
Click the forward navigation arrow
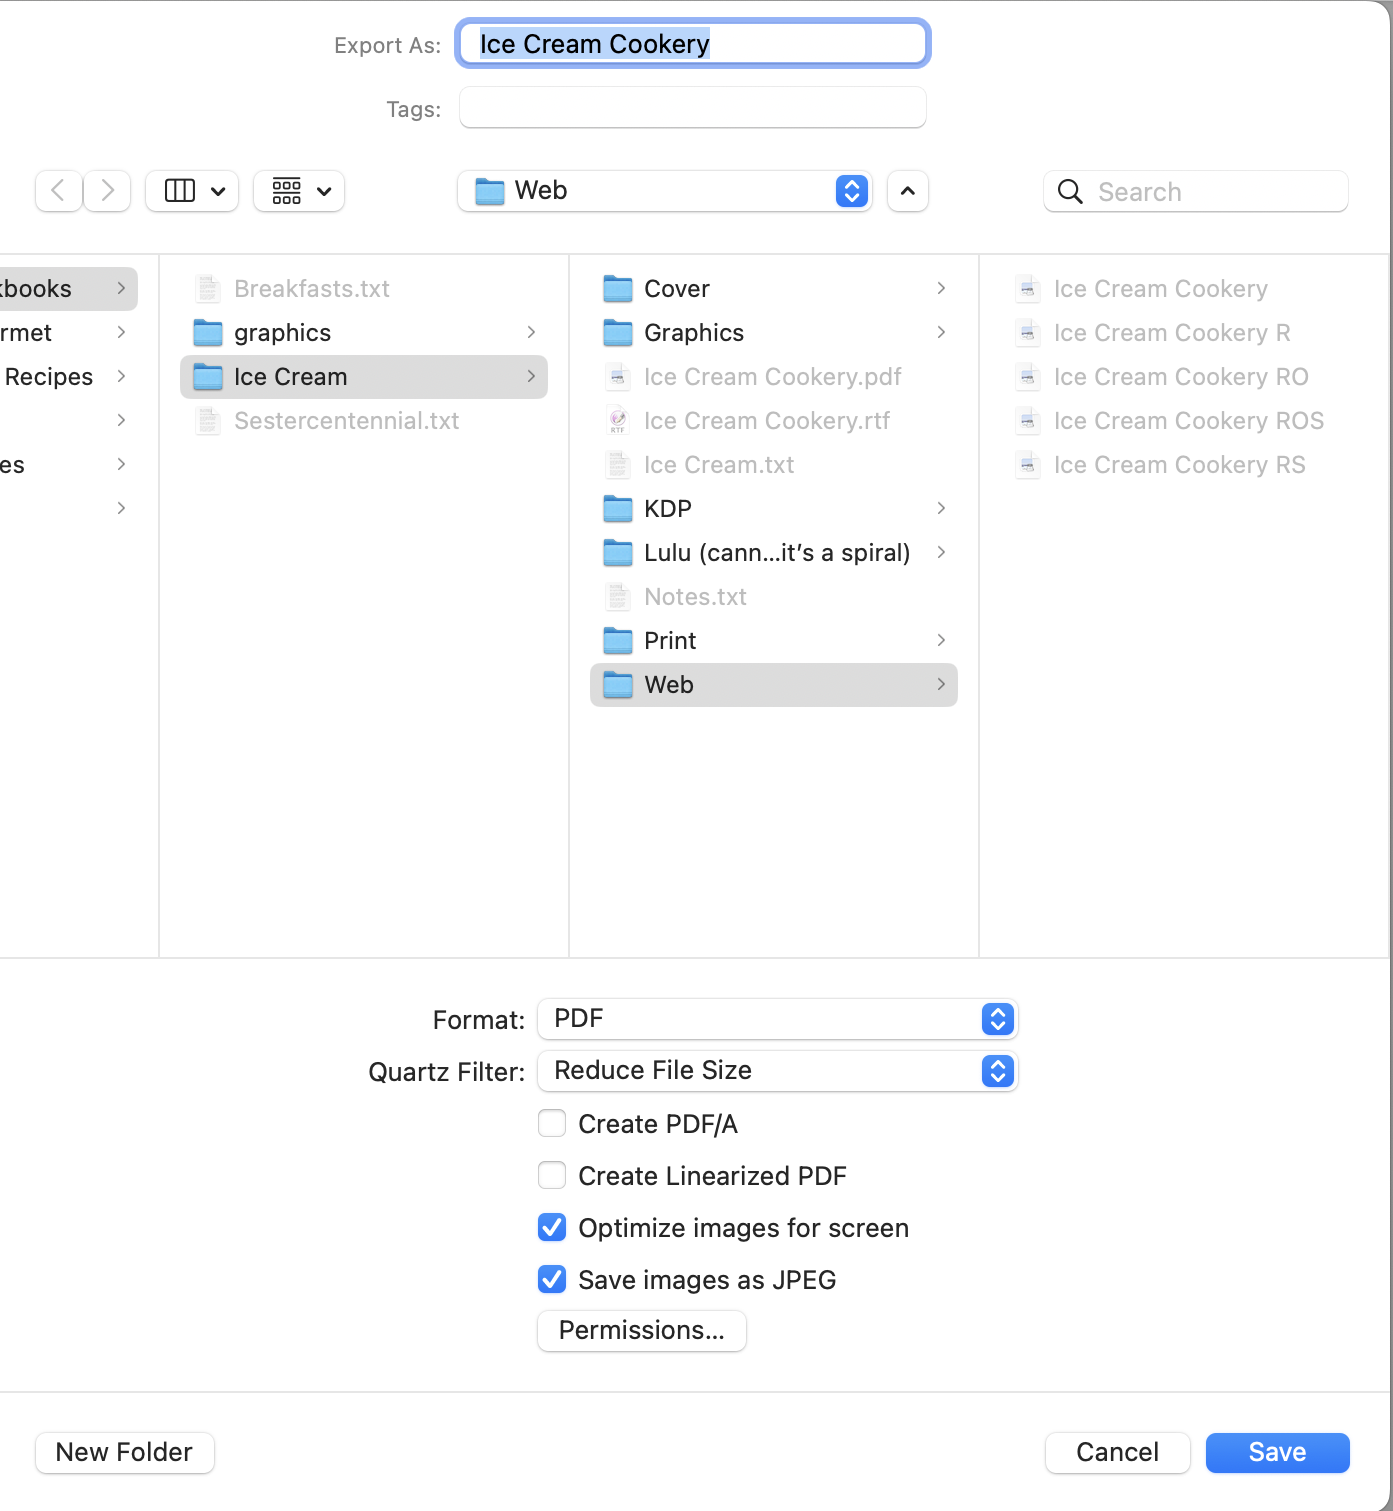click(x=107, y=191)
